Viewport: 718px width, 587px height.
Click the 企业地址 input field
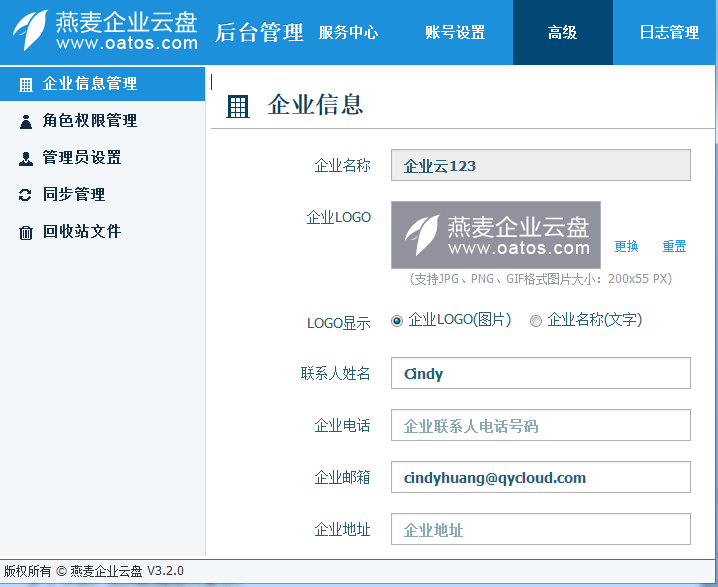tap(540, 529)
